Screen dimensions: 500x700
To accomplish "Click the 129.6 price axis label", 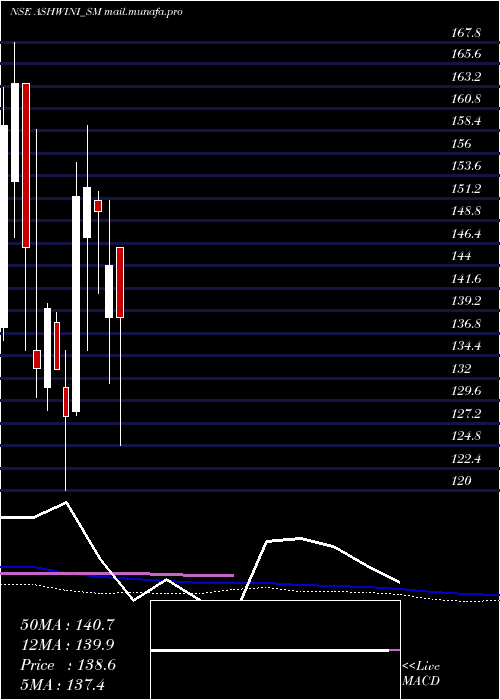I will (466, 391).
